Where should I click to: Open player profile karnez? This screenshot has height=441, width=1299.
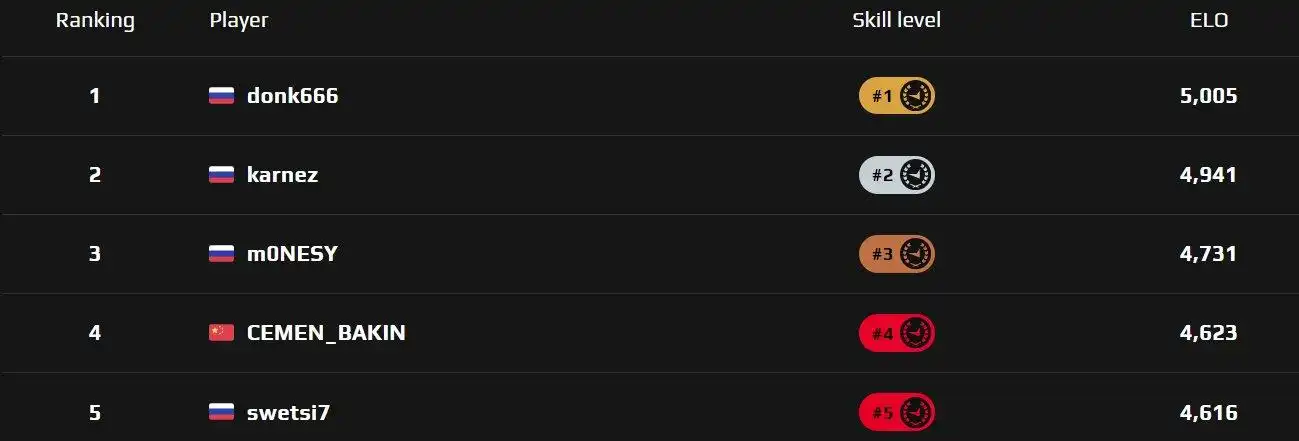pos(282,175)
